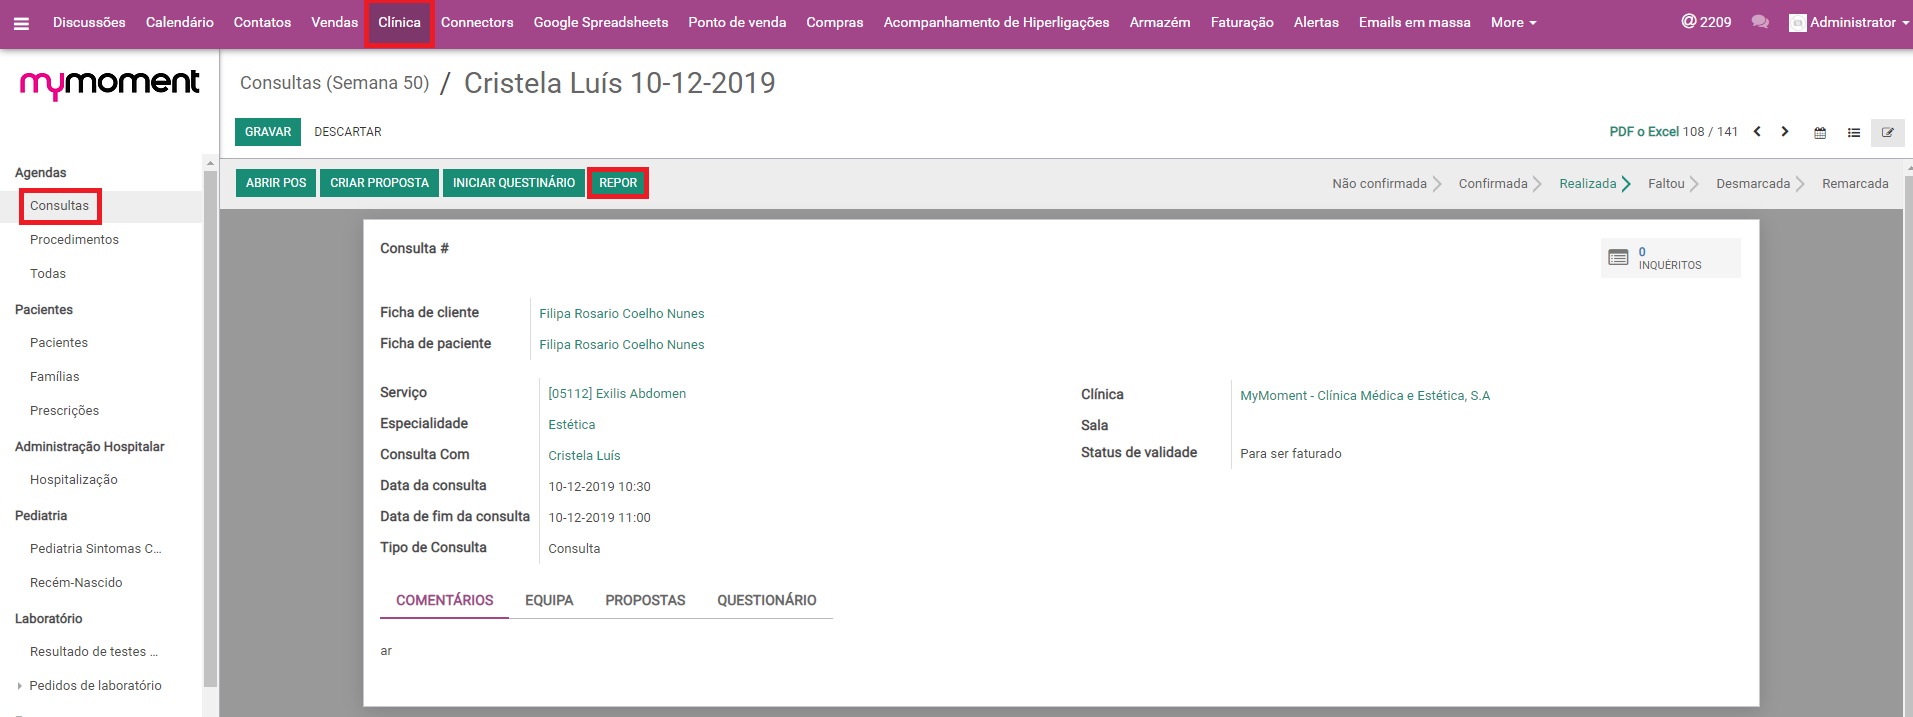The height and width of the screenshot is (717, 1913).
Task: Open the hamburger apps menu icon
Action: click(x=21, y=23)
